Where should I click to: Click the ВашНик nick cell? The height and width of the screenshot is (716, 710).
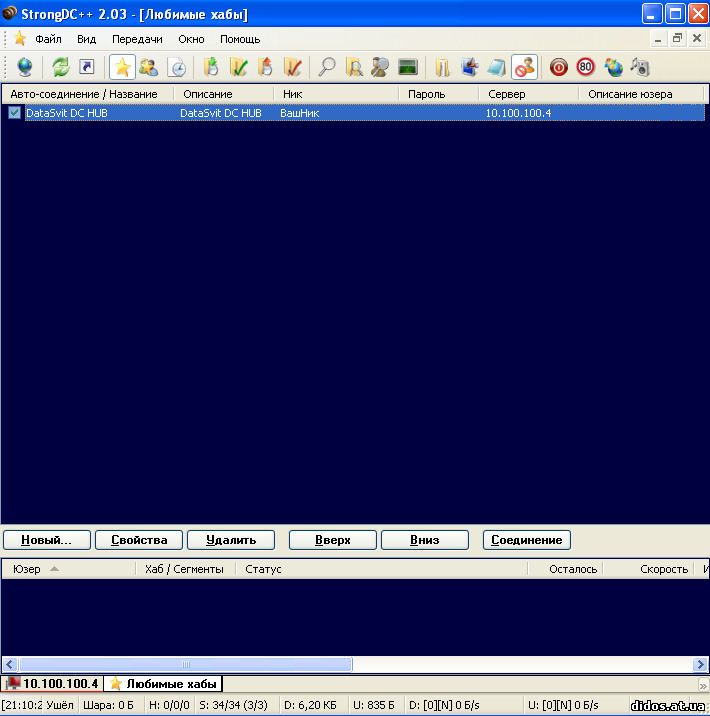[300, 113]
